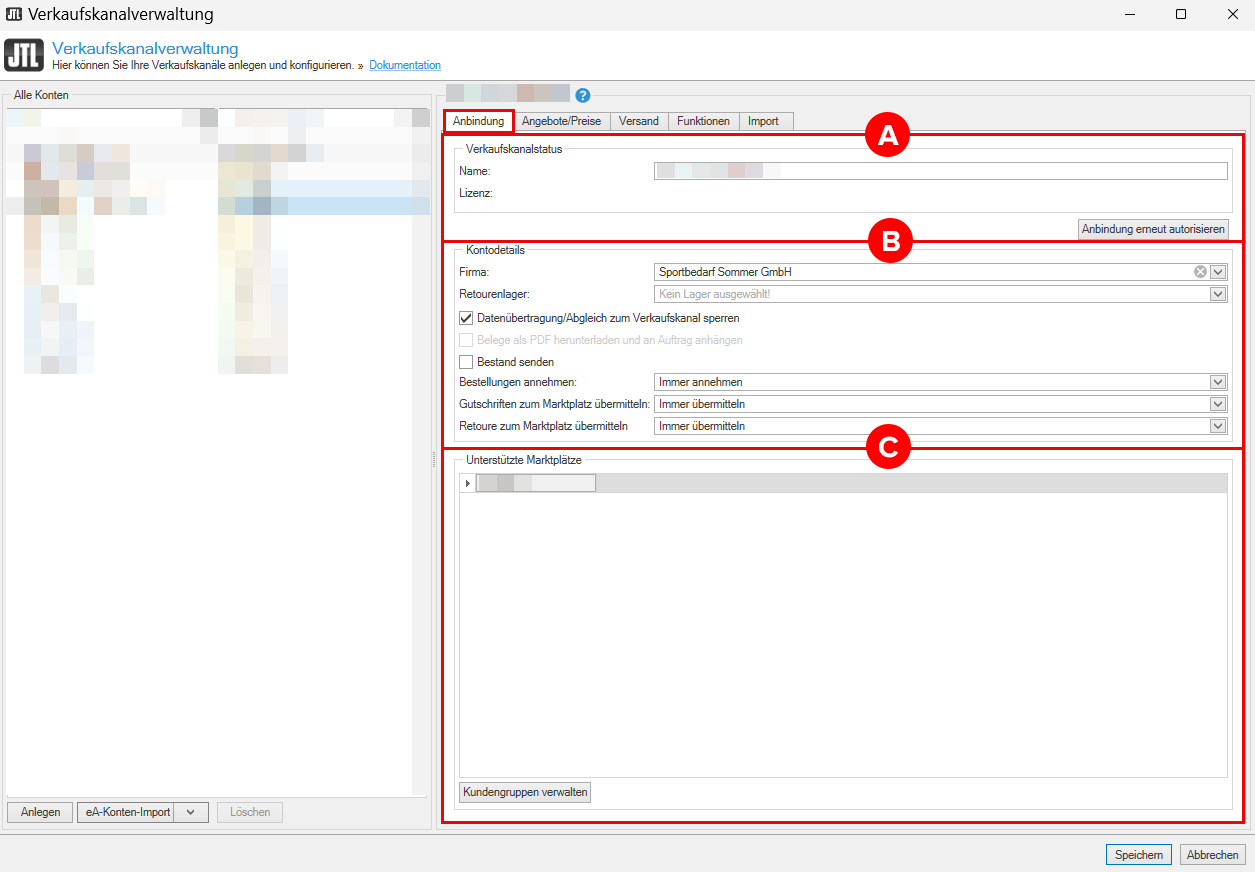Open the Firma dropdown
This screenshot has height=872, width=1255.
[1218, 271]
